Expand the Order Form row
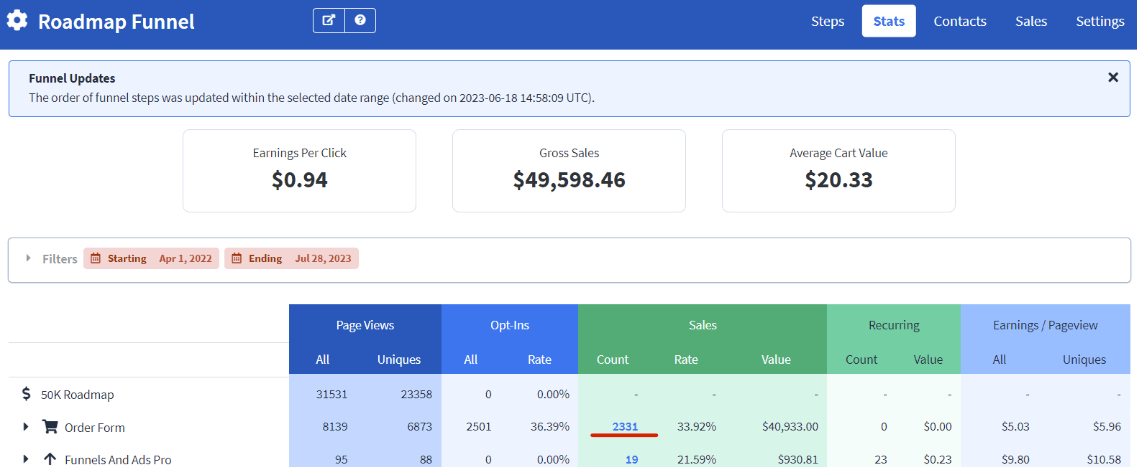1137x467 pixels. click(26, 427)
